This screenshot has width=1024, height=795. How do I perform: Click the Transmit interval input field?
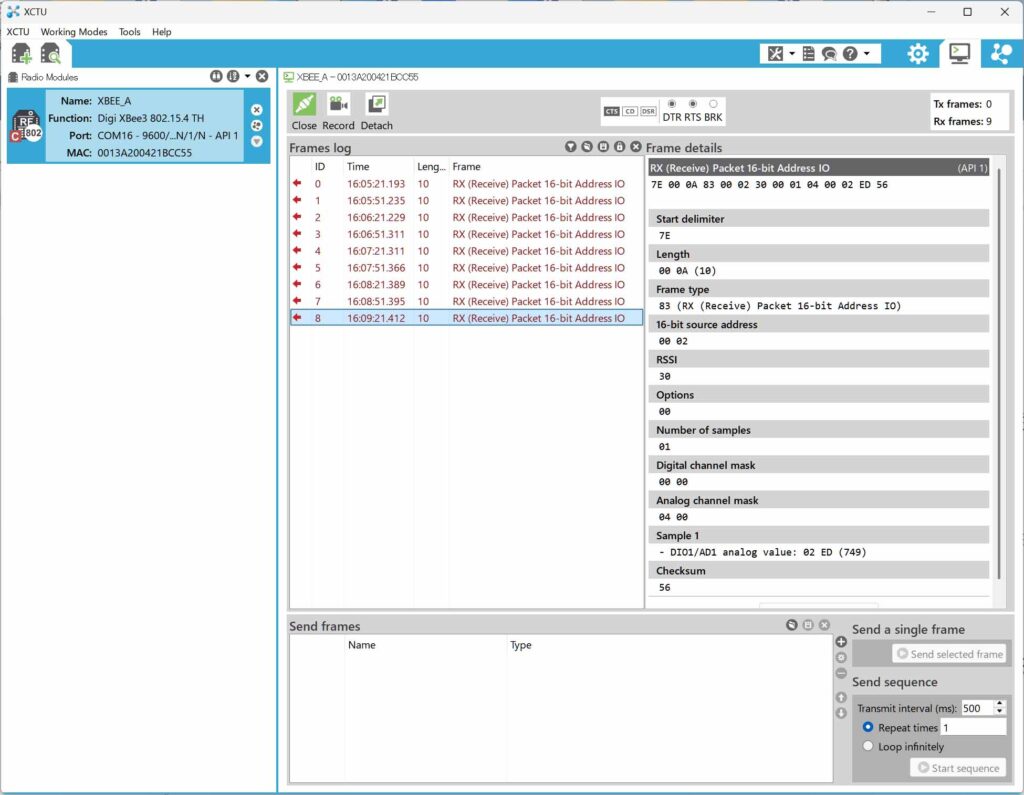pos(977,708)
